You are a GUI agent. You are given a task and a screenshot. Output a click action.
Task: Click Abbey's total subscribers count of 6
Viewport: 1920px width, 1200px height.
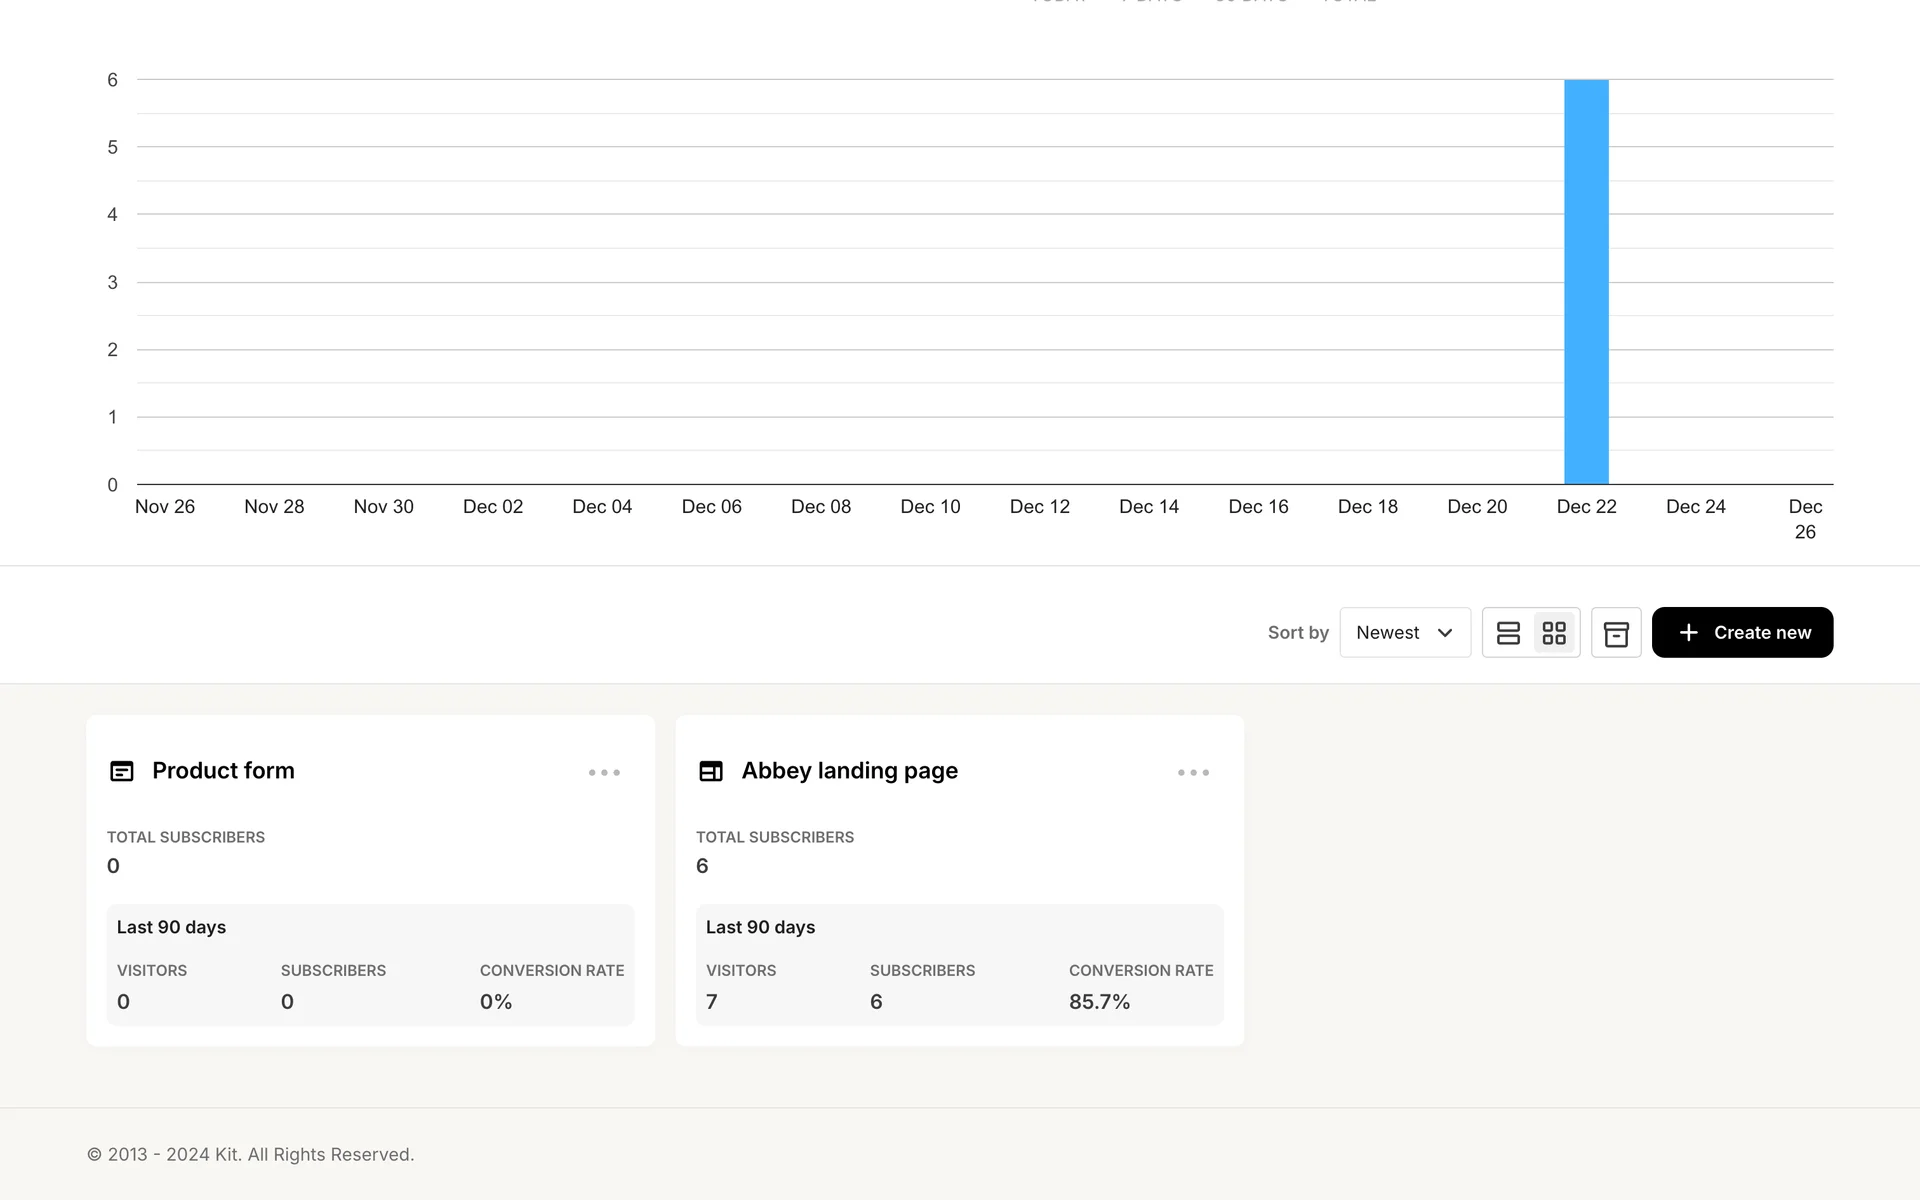tap(702, 866)
